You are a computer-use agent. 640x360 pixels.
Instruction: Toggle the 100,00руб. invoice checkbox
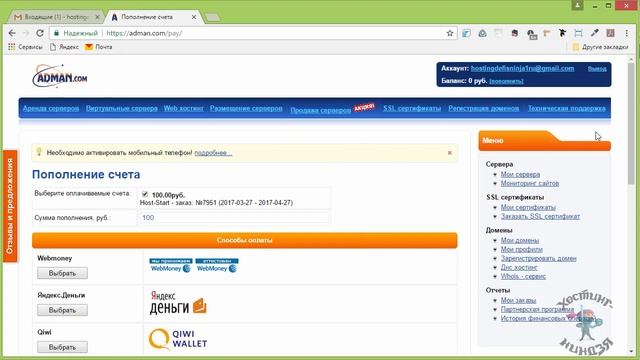(145, 194)
